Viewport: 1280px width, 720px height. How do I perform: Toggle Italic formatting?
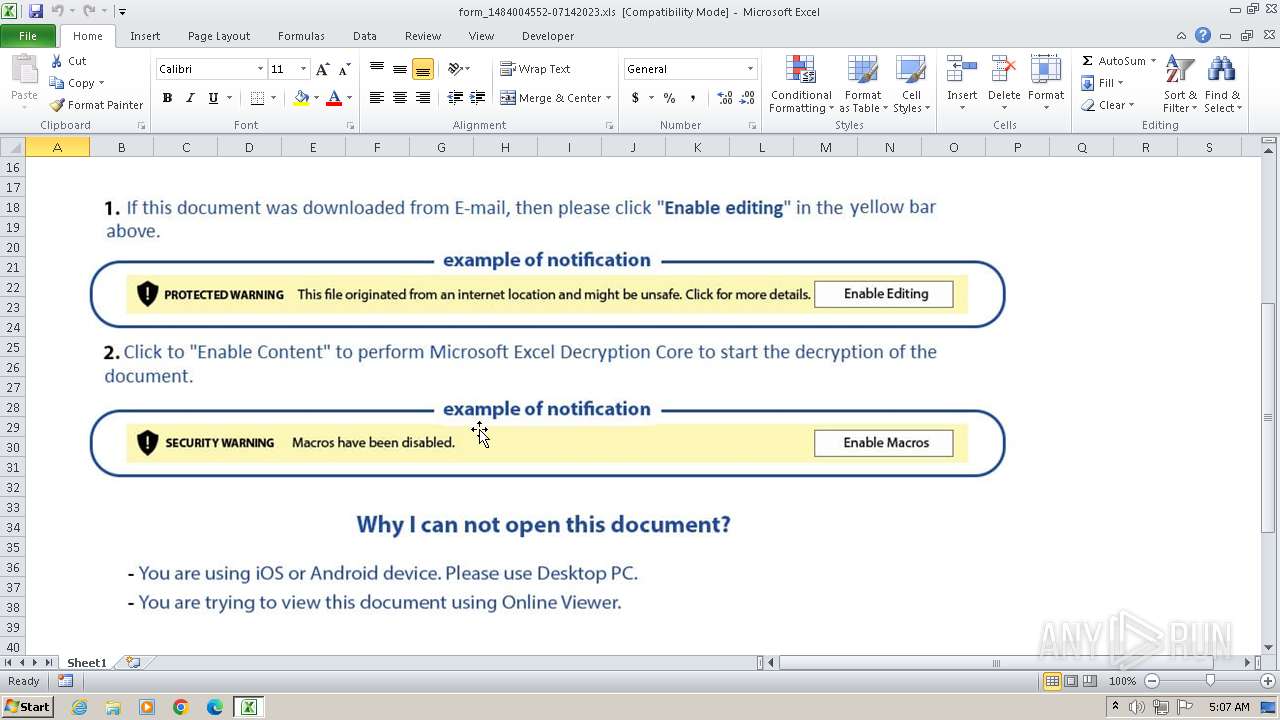coord(190,98)
